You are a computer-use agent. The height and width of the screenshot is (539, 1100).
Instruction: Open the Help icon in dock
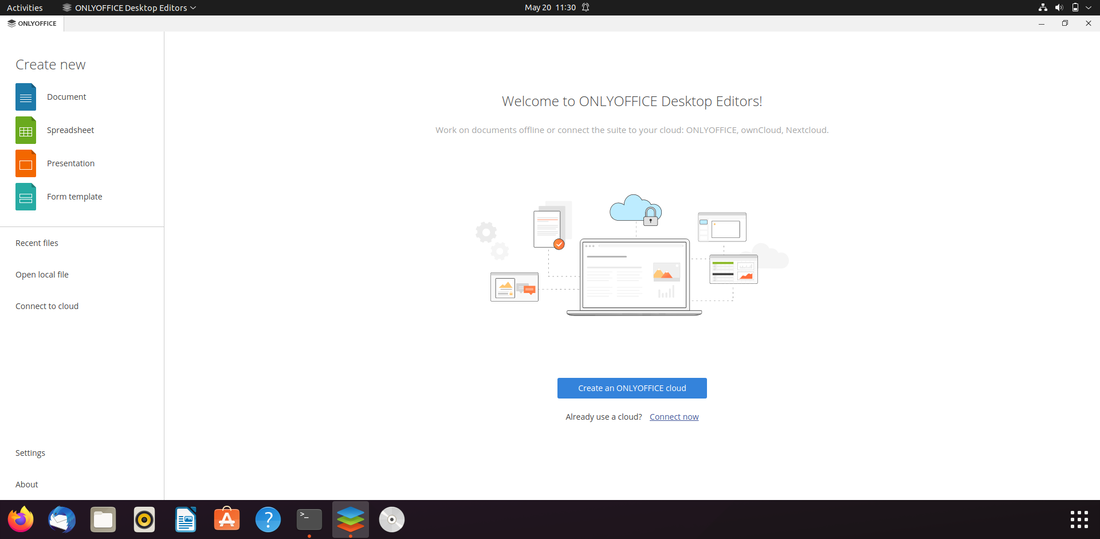268,519
